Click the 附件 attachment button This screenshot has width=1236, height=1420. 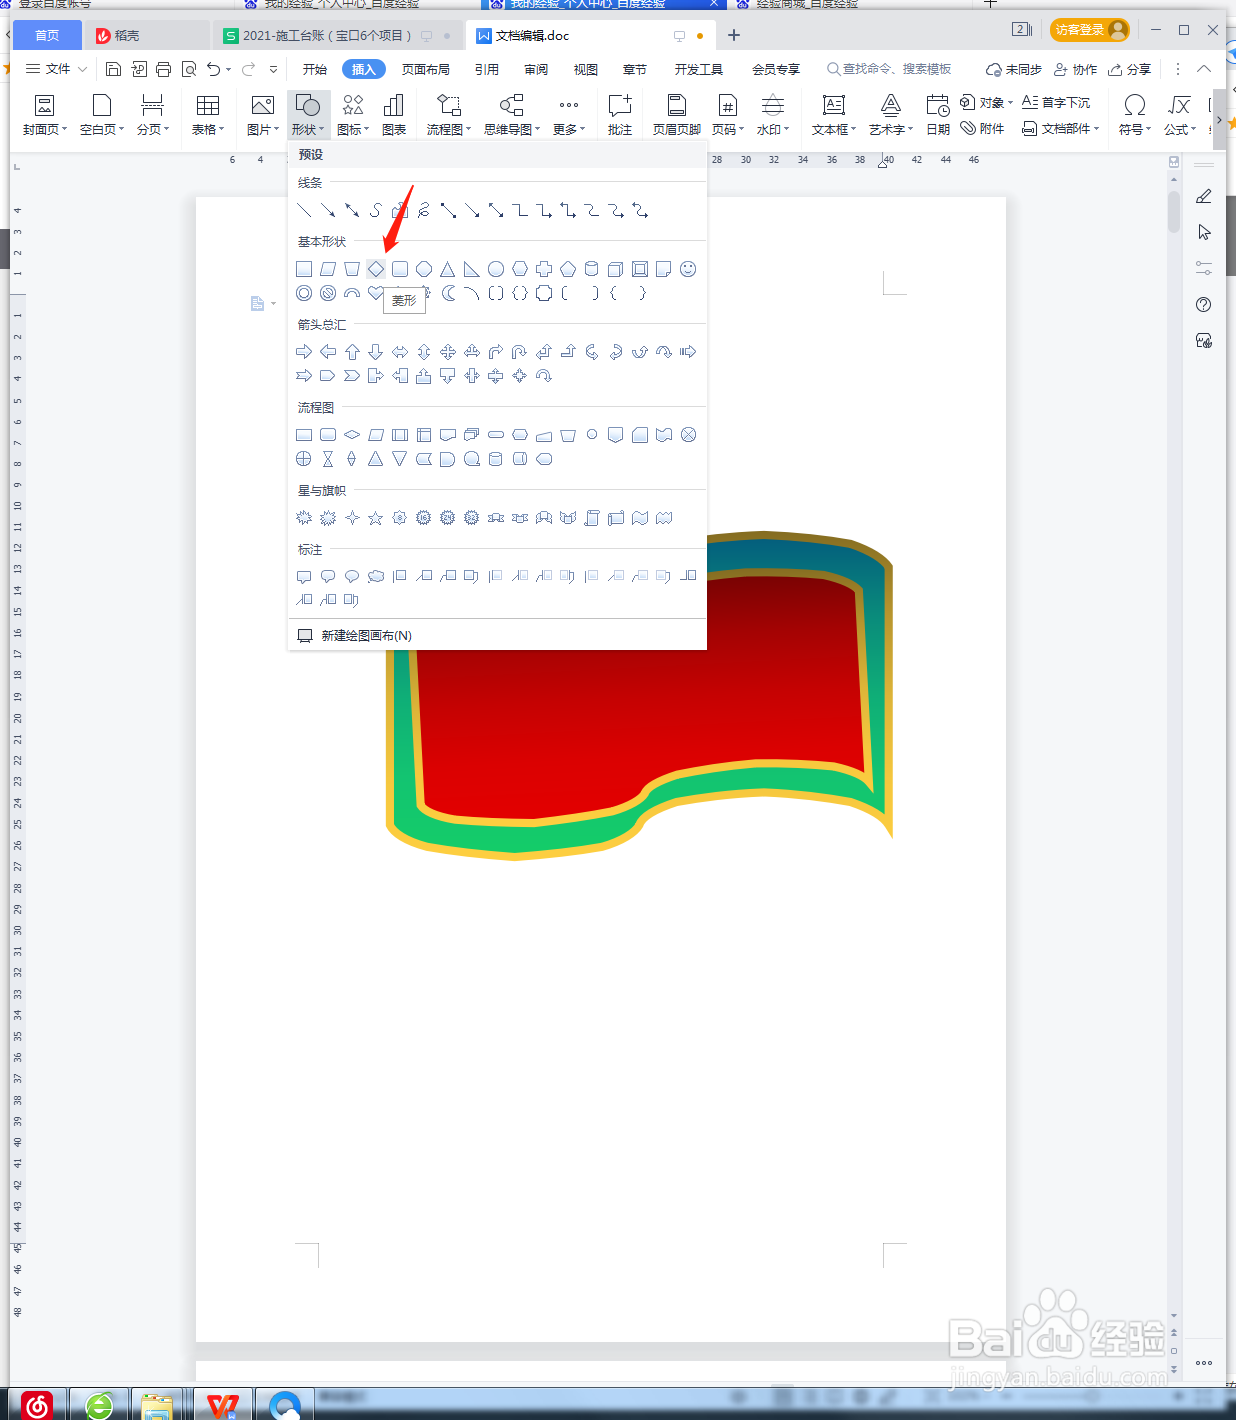(x=982, y=128)
